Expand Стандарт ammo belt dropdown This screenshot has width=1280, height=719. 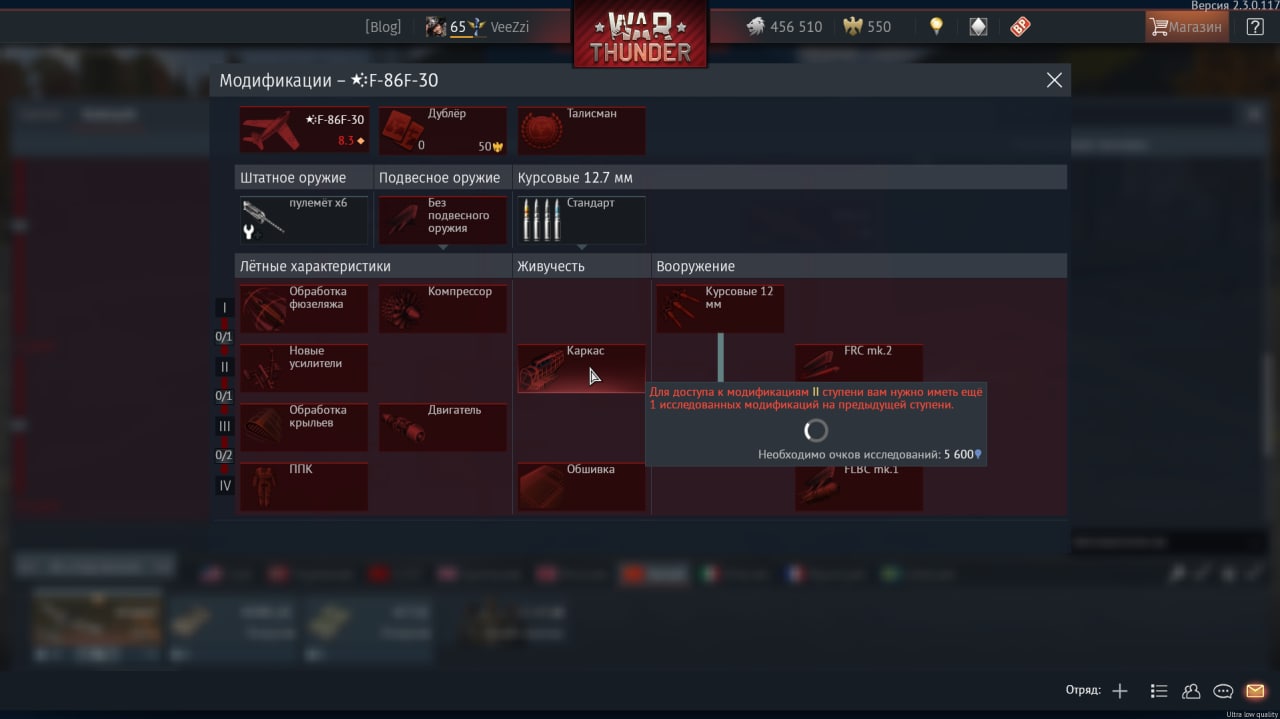click(581, 219)
